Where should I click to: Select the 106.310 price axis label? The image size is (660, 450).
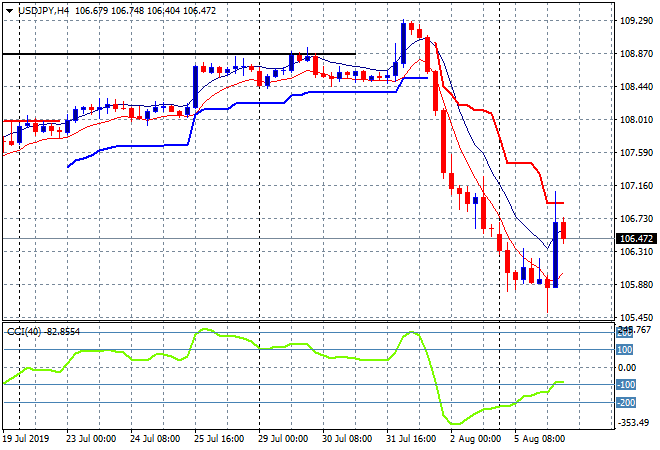tap(637, 252)
